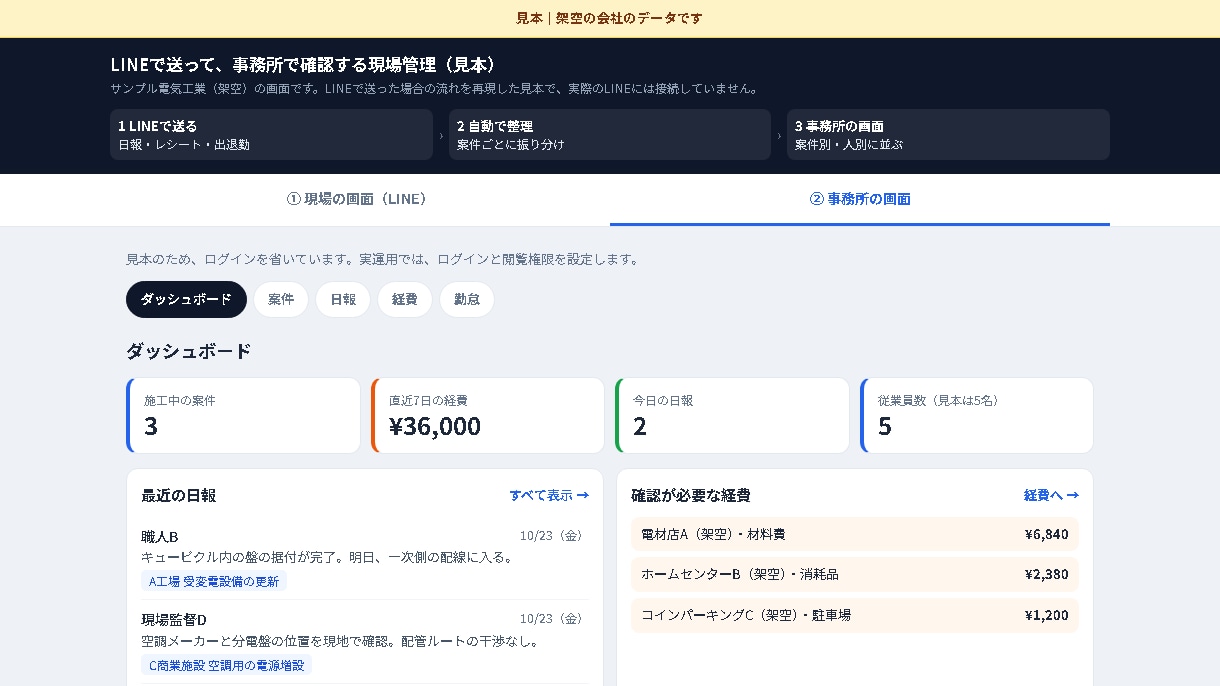
Task: Click step card 3 事務所の画面
Action: [948, 135]
